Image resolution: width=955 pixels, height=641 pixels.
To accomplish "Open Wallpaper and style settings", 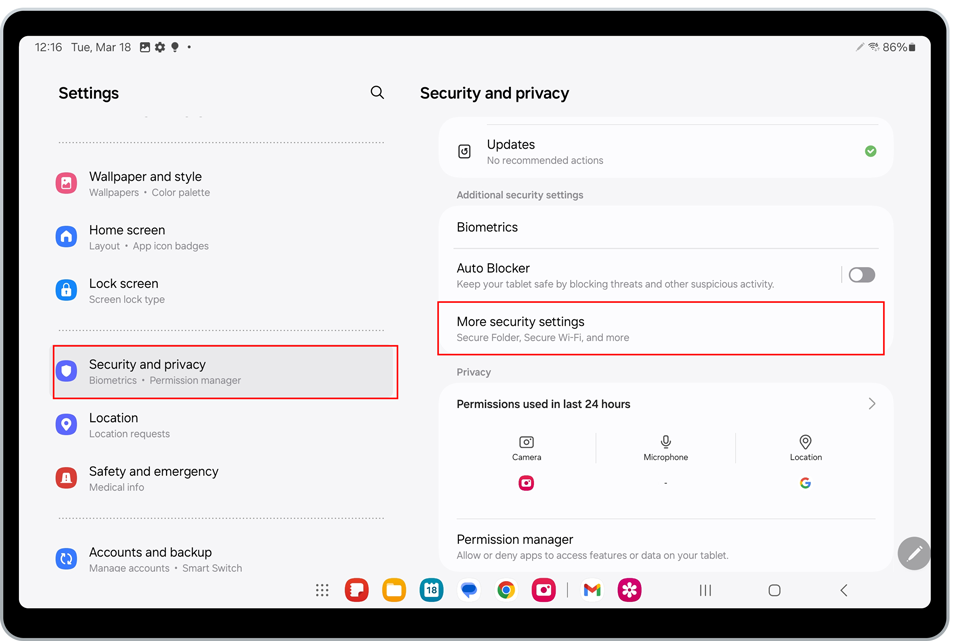I will (221, 183).
